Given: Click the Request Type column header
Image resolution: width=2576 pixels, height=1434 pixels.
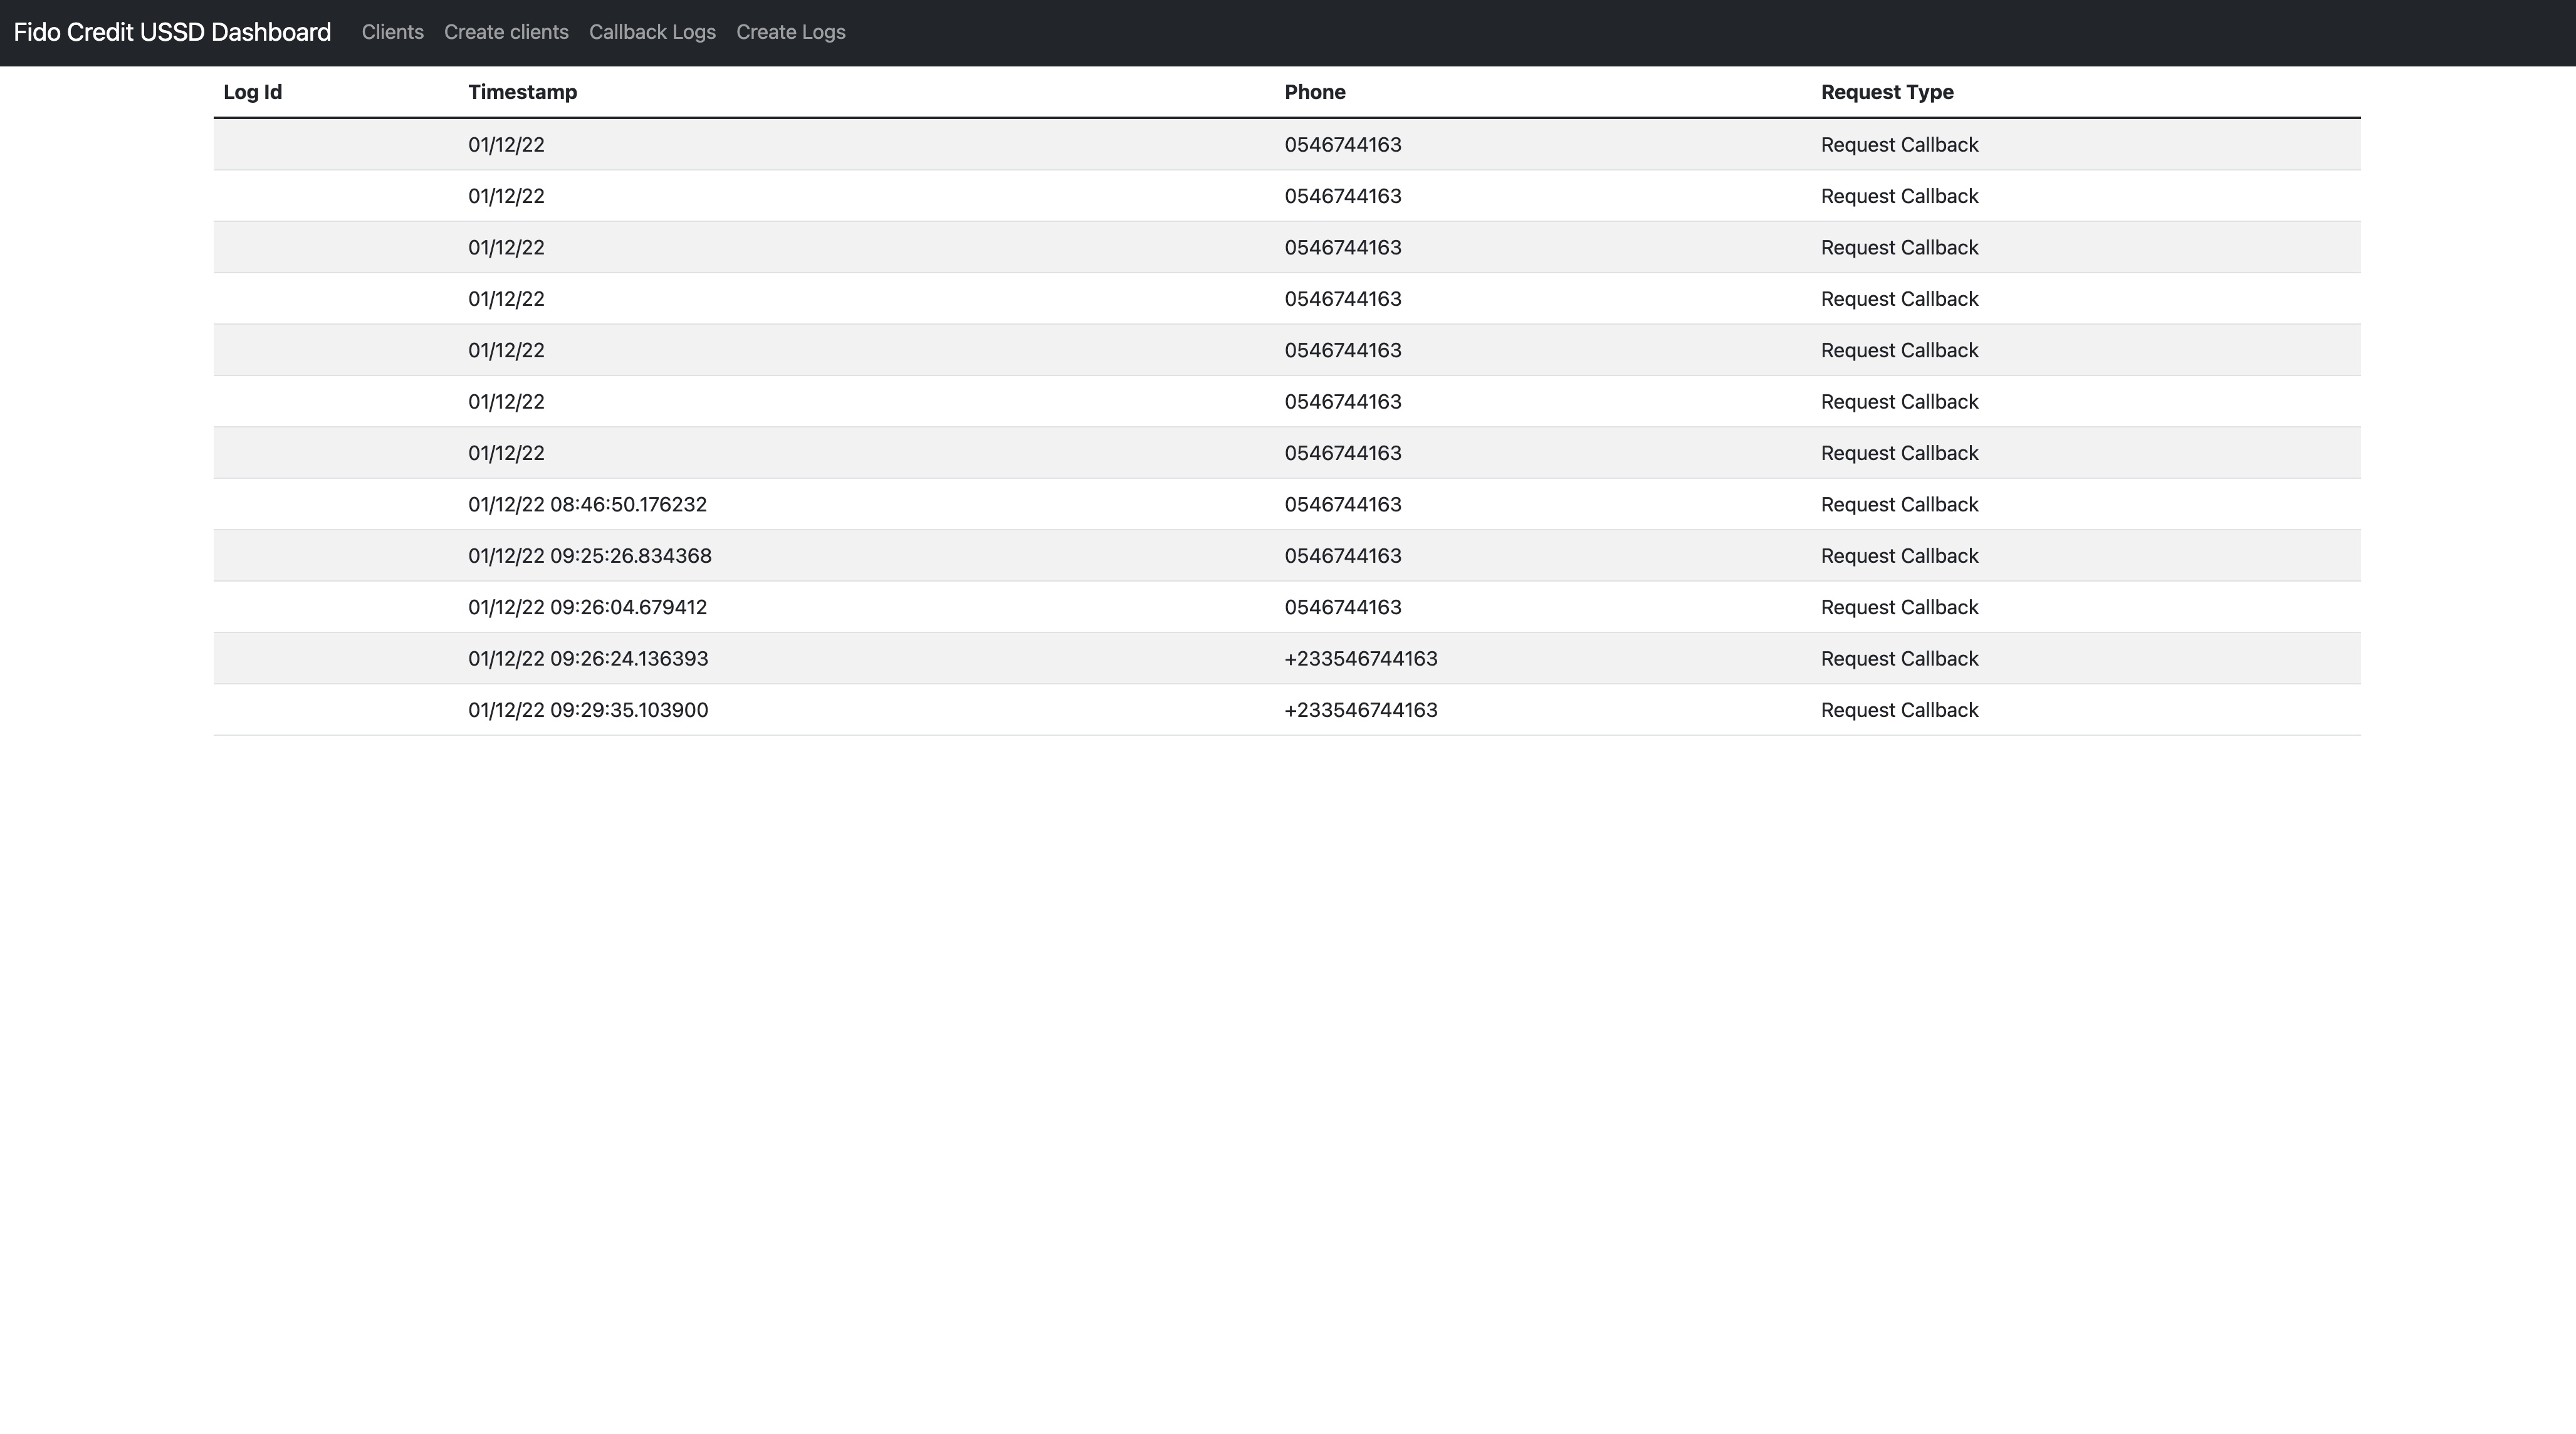Looking at the screenshot, I should tap(1886, 92).
